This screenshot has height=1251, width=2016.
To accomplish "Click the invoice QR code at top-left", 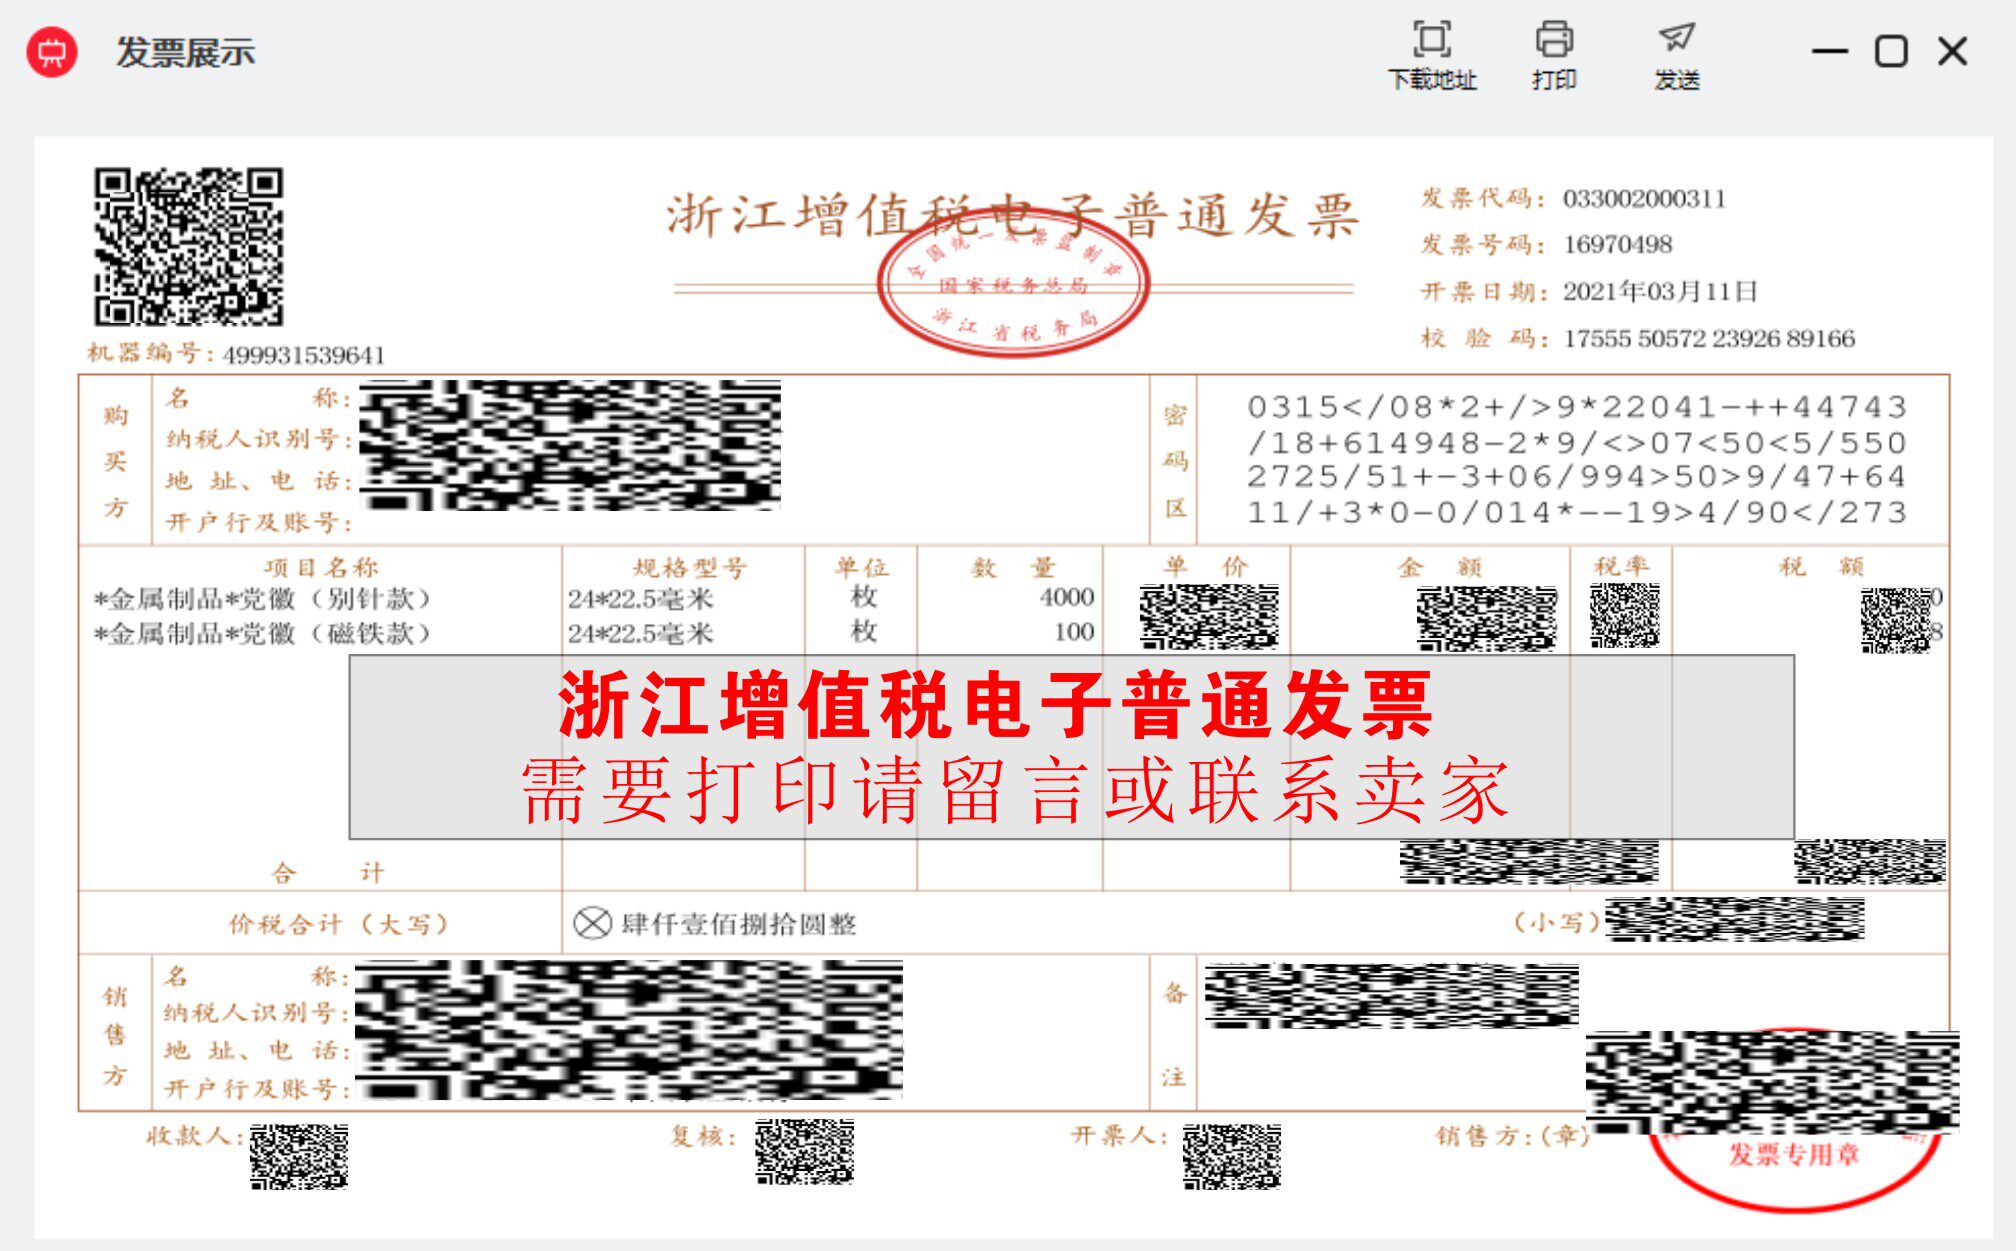I will pyautogui.click(x=189, y=246).
